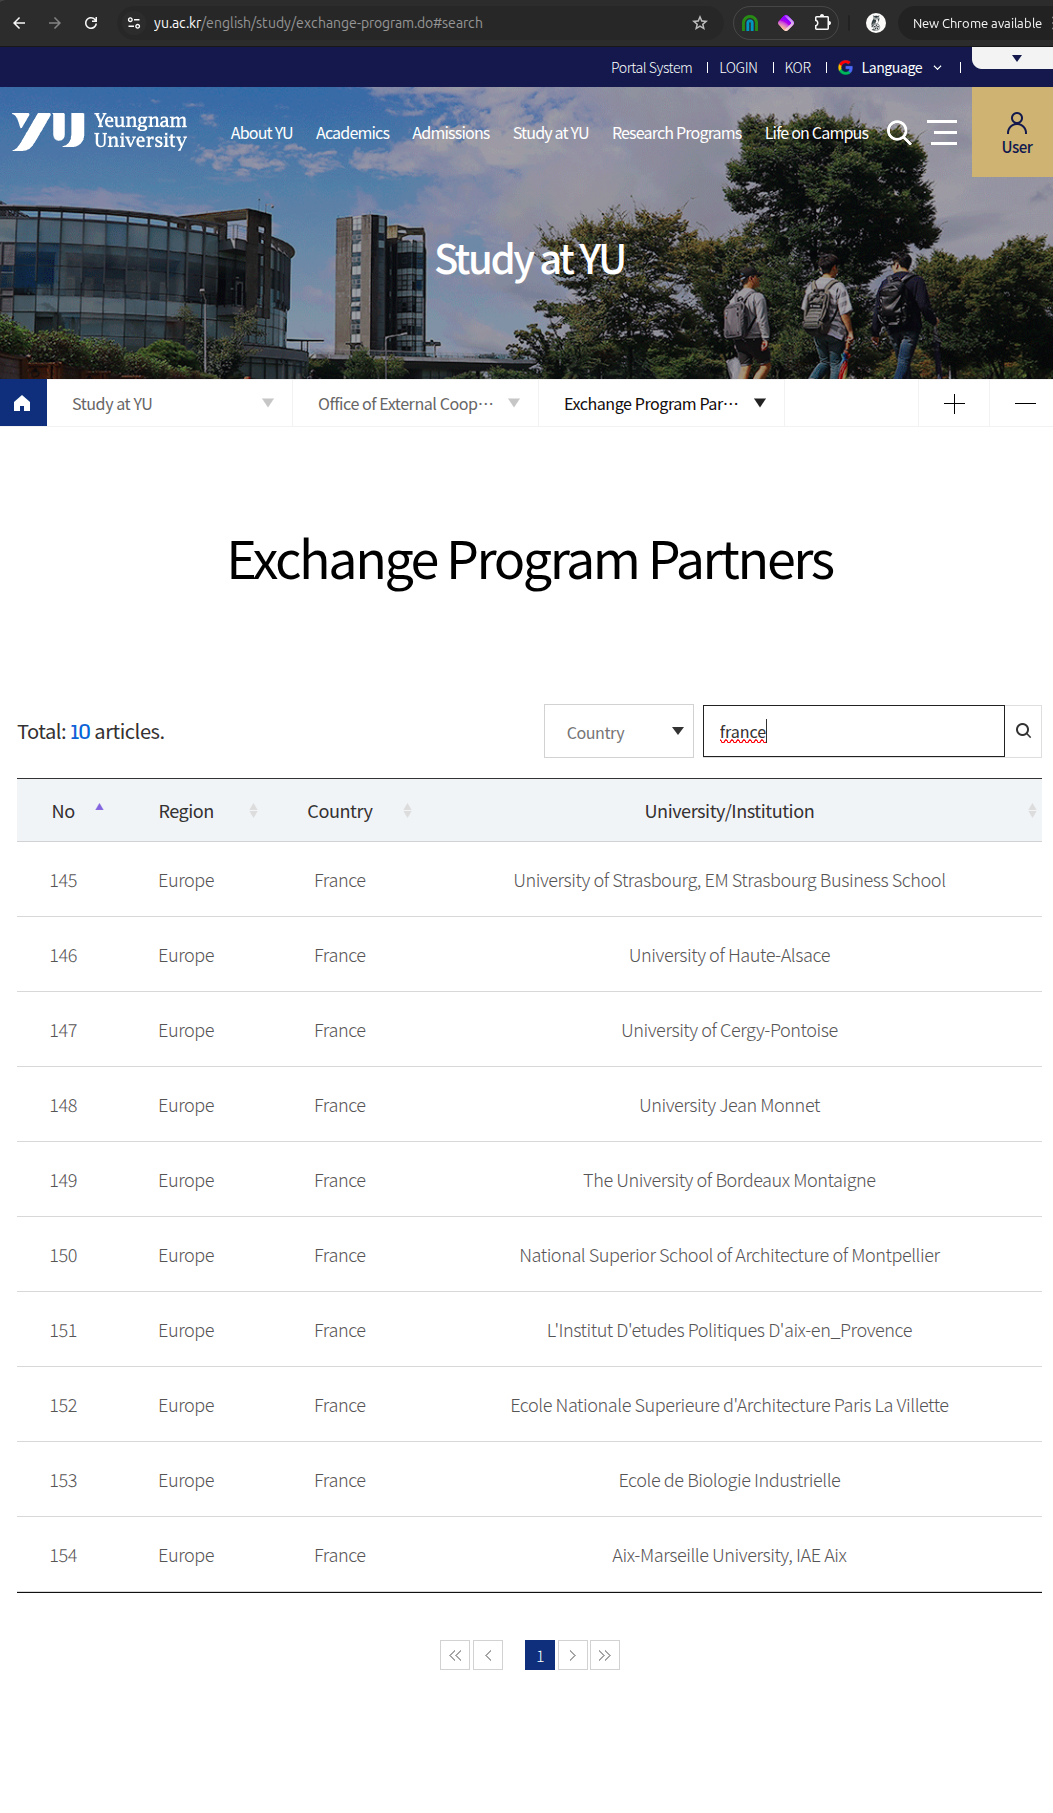
Task: Bookmark this page with the star icon
Action: coord(700,22)
